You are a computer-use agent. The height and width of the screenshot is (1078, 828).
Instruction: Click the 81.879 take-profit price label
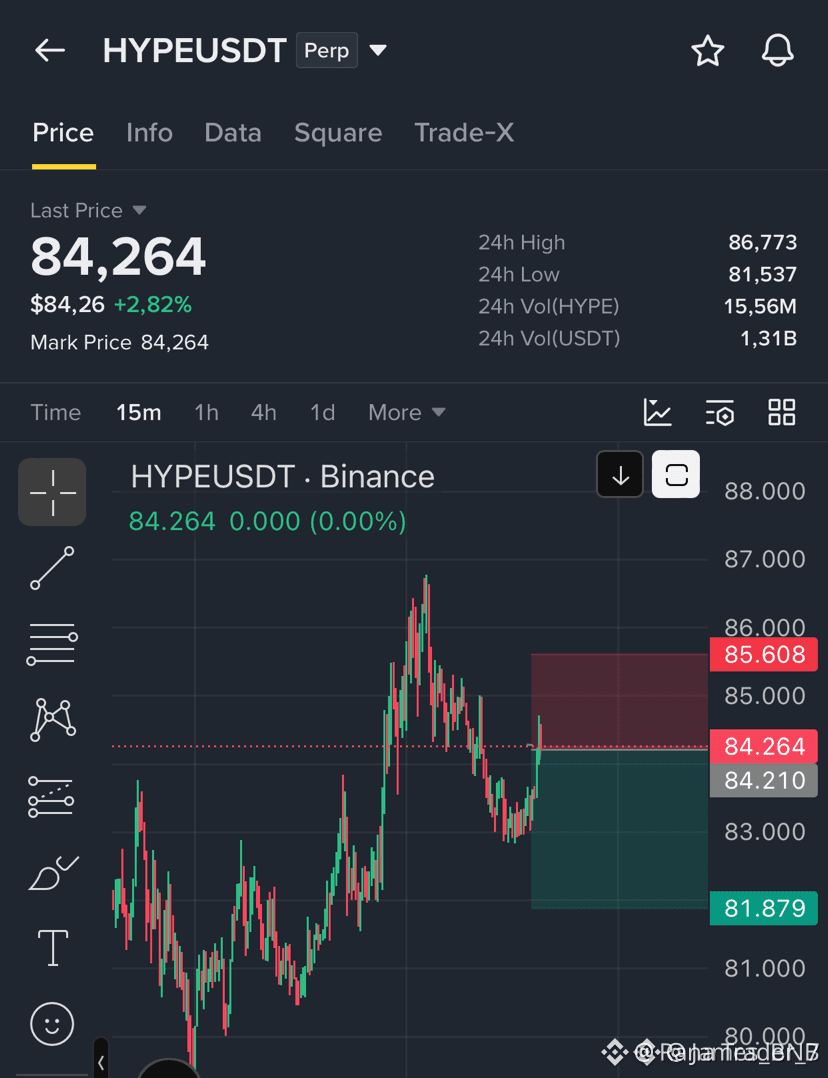point(764,908)
